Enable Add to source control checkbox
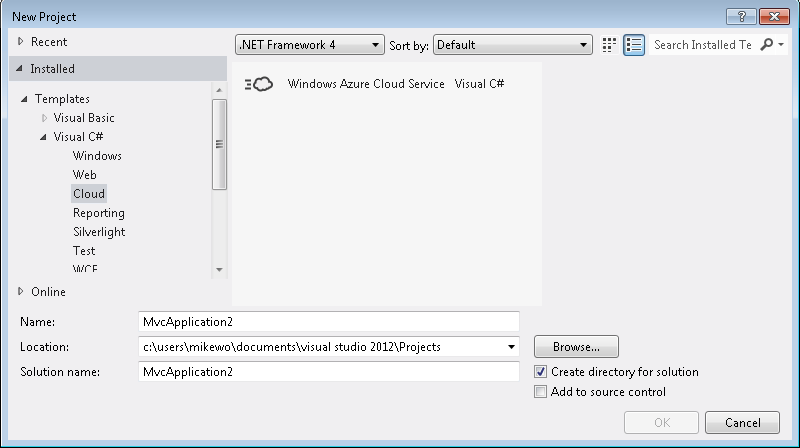The height and width of the screenshot is (448, 800). point(540,391)
